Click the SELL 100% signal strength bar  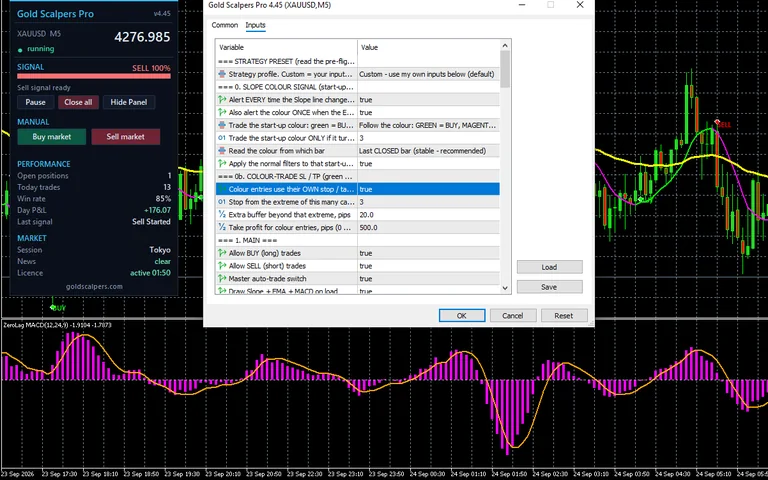(x=94, y=76)
